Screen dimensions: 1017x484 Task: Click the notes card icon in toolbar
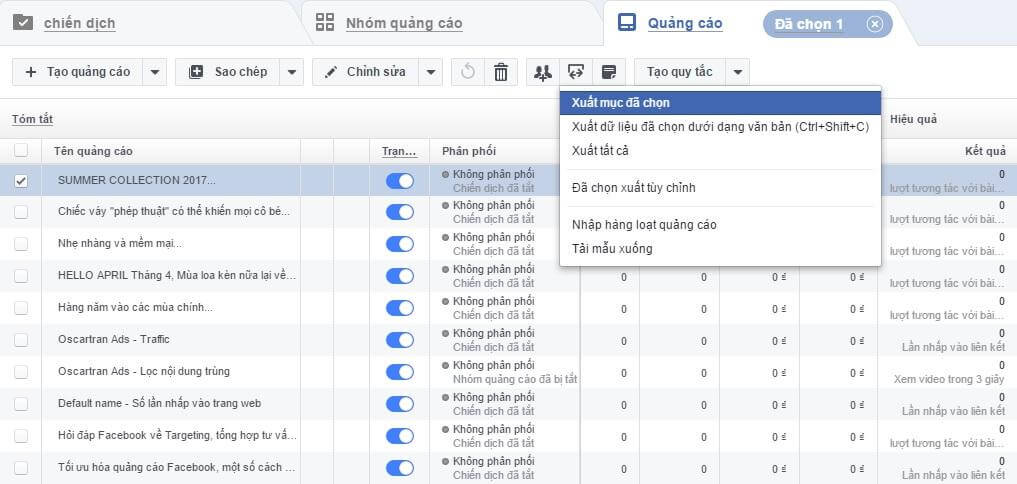(x=608, y=72)
